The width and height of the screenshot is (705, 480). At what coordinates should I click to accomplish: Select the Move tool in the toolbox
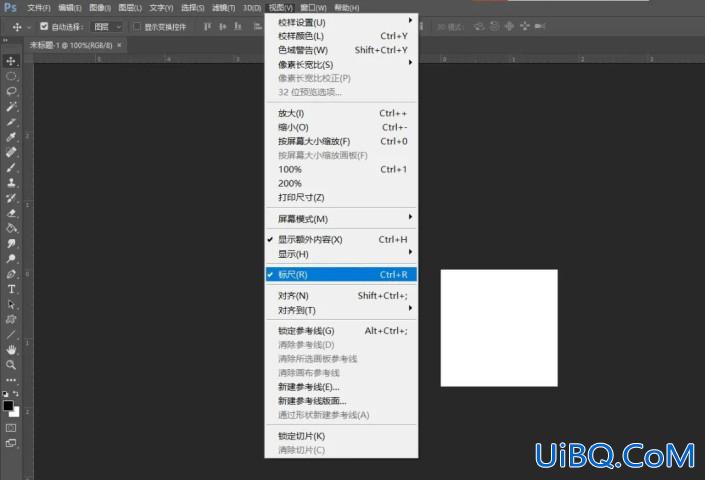click(11, 61)
